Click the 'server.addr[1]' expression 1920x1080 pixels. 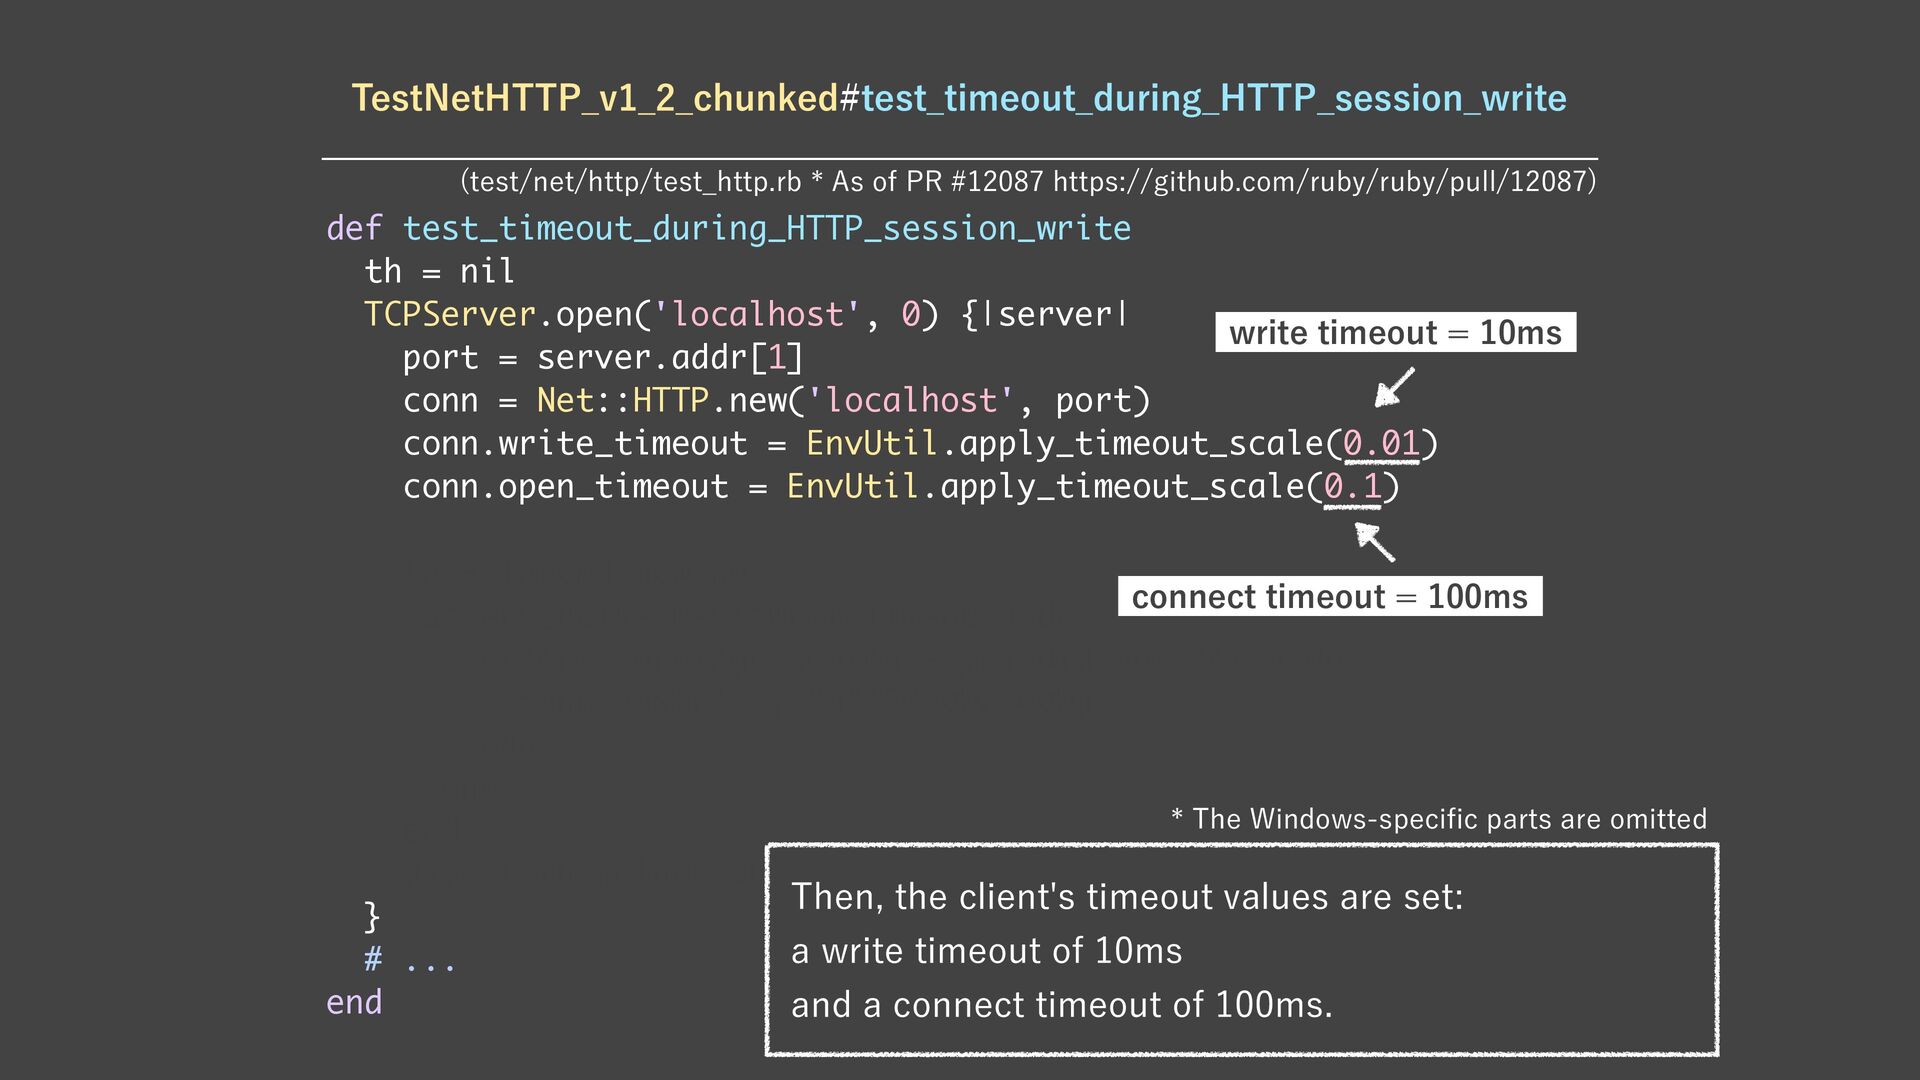click(670, 358)
